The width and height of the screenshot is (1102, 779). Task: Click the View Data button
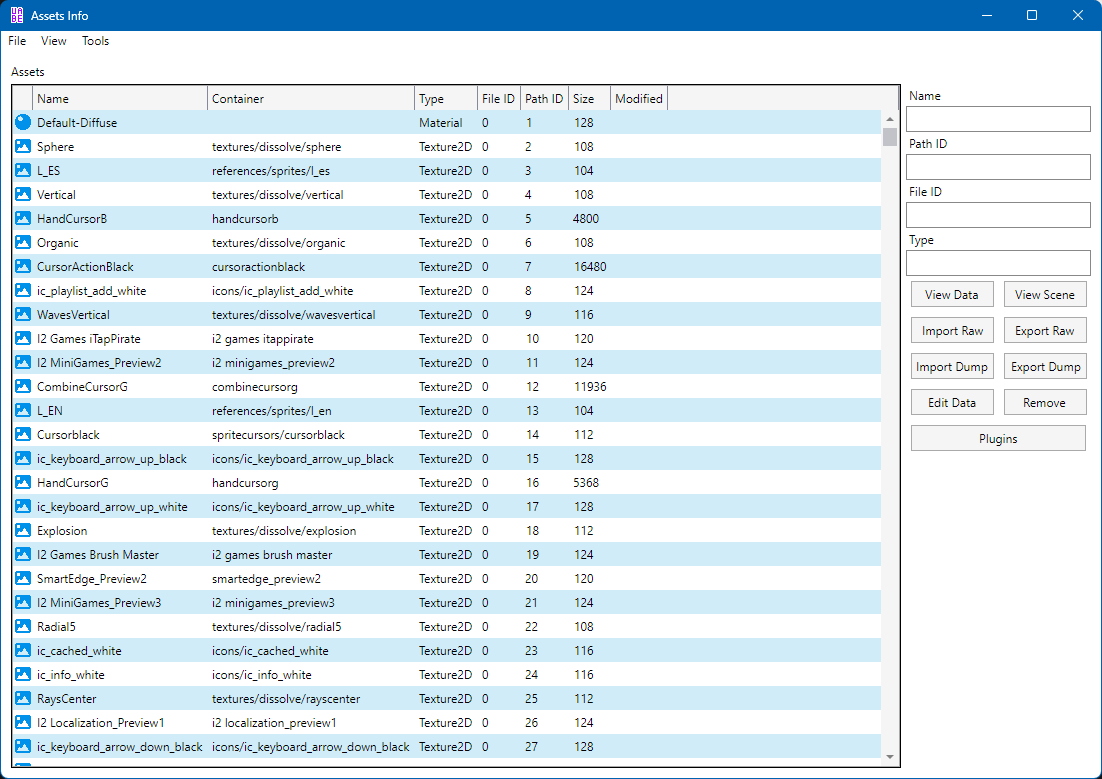[x=952, y=295]
